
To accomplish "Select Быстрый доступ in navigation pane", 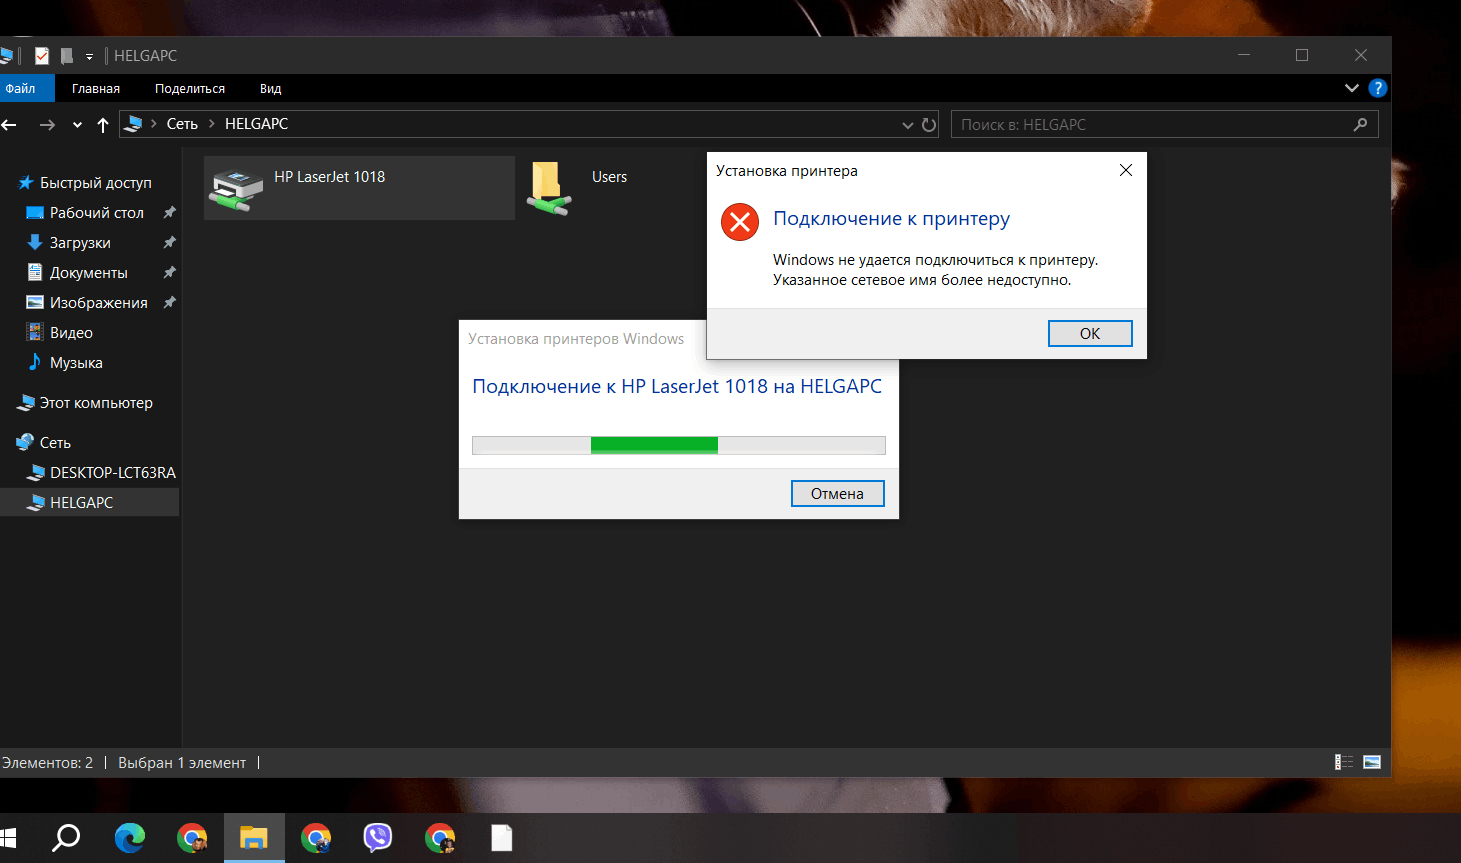I will 95,183.
